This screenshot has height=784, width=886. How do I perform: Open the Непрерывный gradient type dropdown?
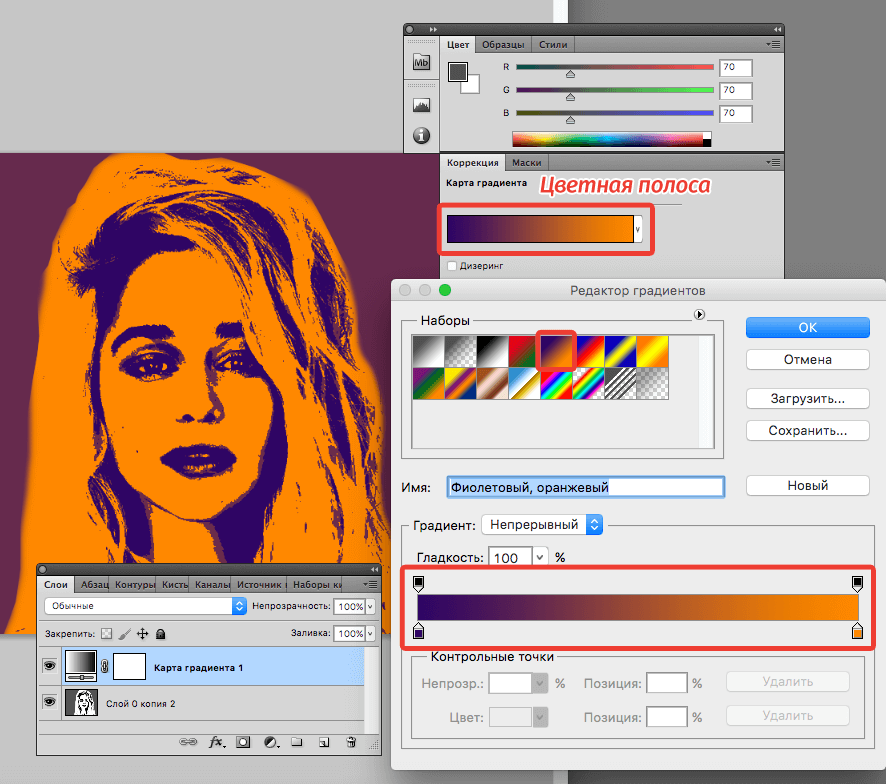[542, 524]
